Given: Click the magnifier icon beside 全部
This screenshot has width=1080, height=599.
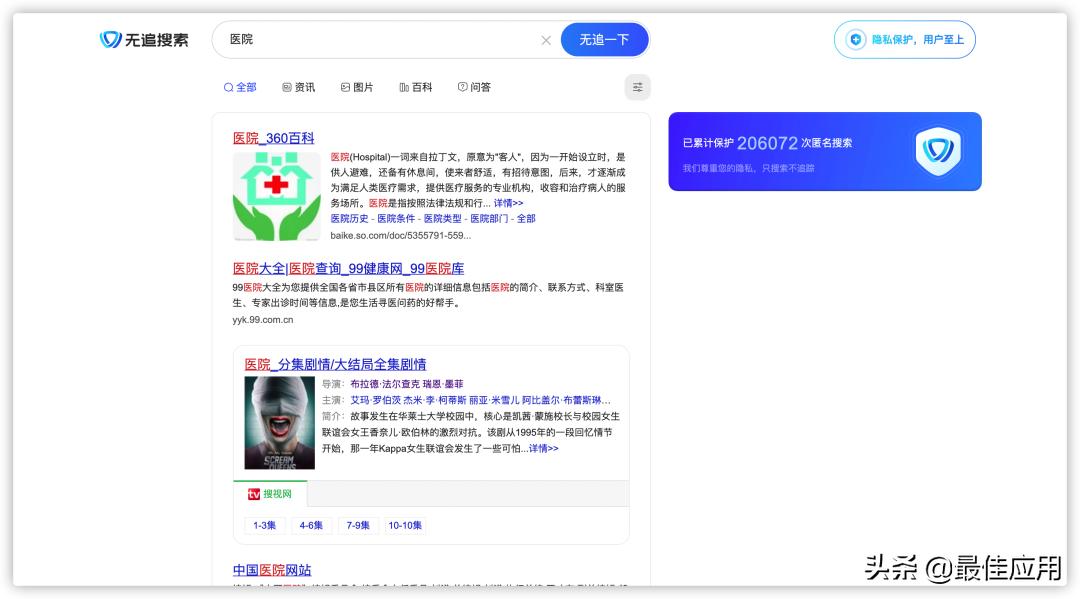Looking at the screenshot, I should [229, 88].
